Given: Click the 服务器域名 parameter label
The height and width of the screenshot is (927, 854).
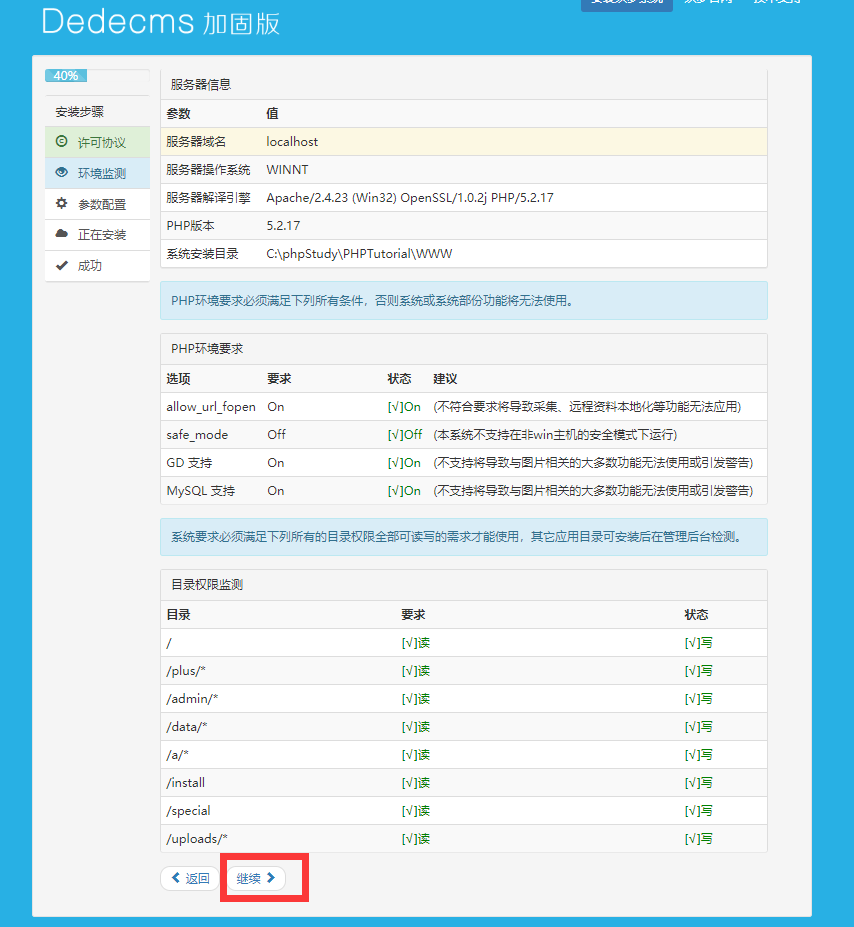Looking at the screenshot, I should [x=196, y=142].
